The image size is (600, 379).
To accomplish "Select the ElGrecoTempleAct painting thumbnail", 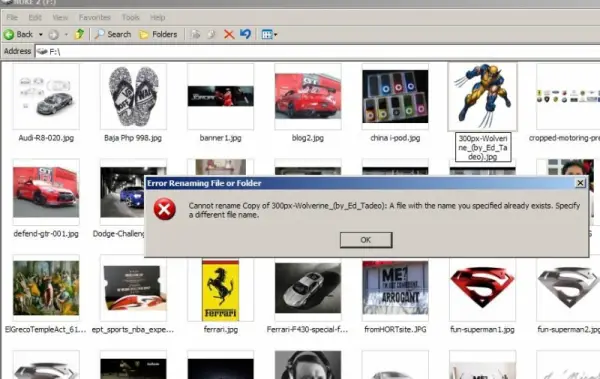I will click(46, 288).
